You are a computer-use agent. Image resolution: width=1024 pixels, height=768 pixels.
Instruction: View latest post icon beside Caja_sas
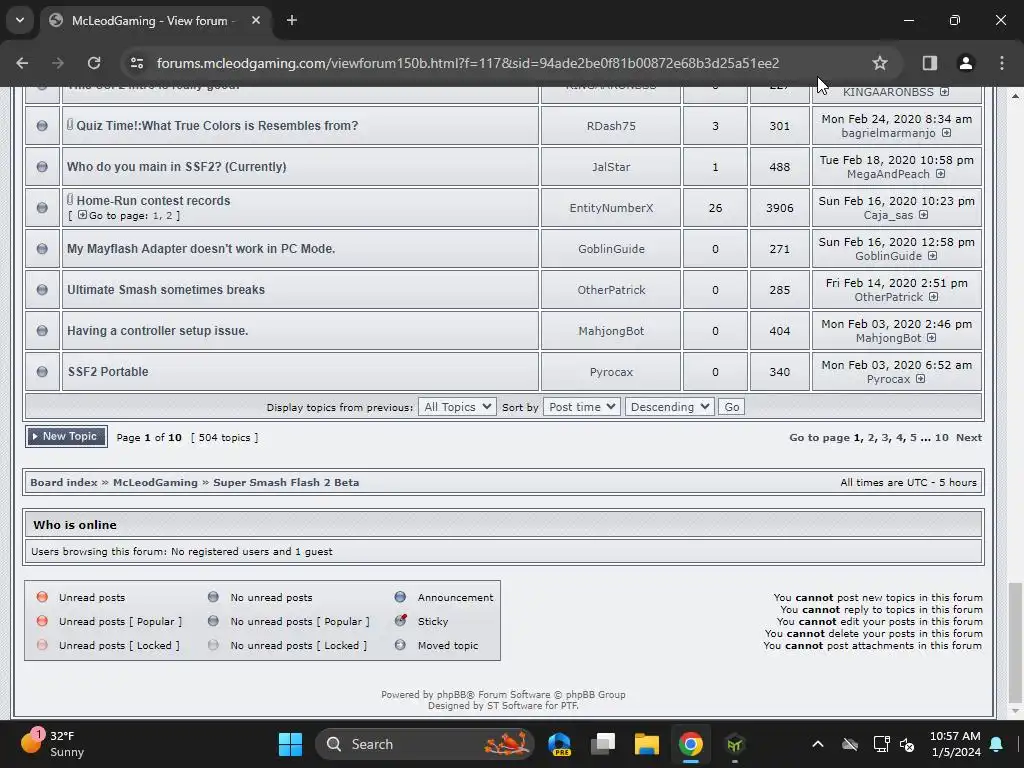pyautogui.click(x=923, y=215)
